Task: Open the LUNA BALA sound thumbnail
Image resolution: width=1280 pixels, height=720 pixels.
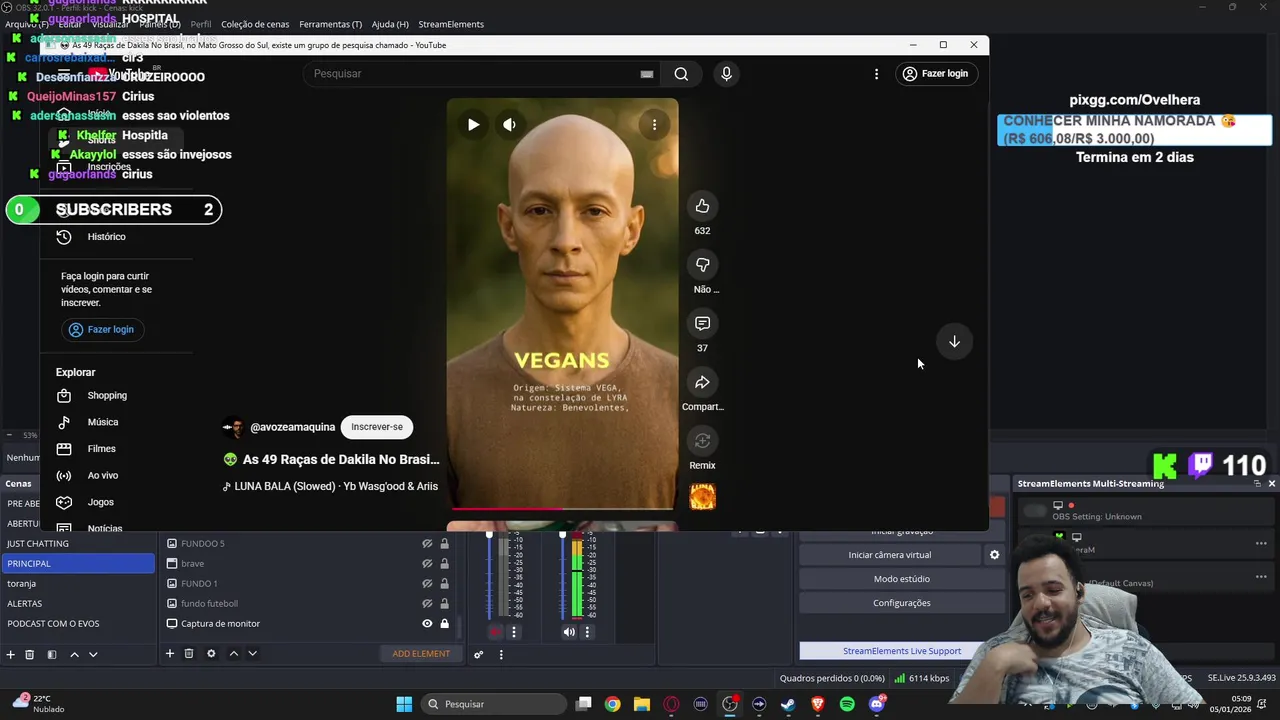Action: tap(702, 497)
